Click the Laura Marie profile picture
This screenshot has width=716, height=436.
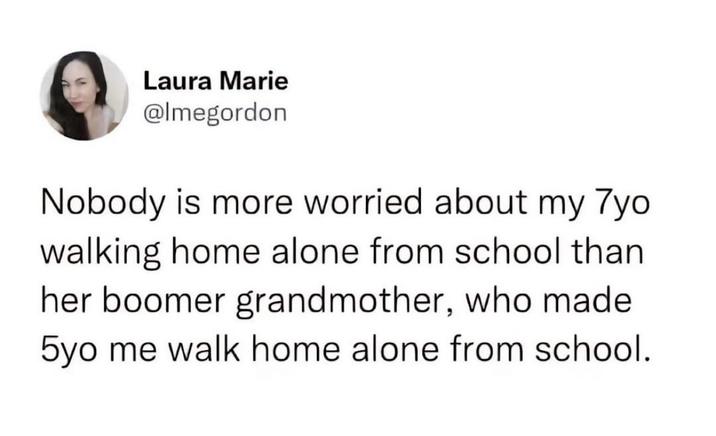tap(84, 96)
